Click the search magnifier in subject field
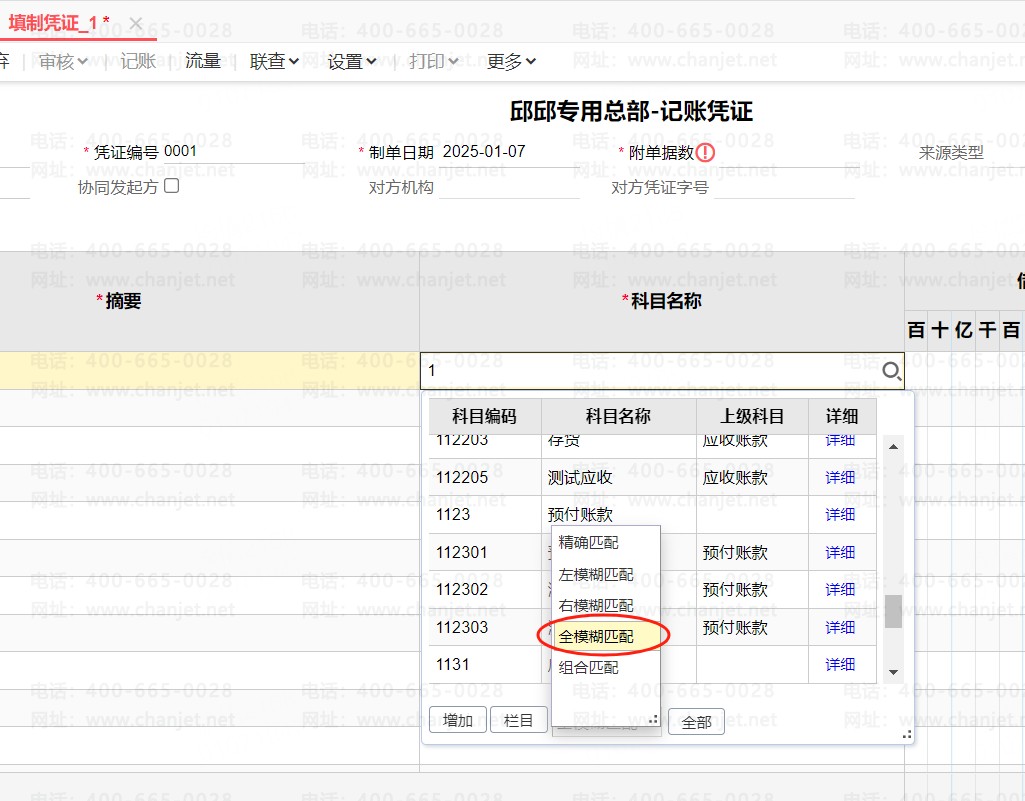This screenshot has height=801, width=1025. pos(892,372)
